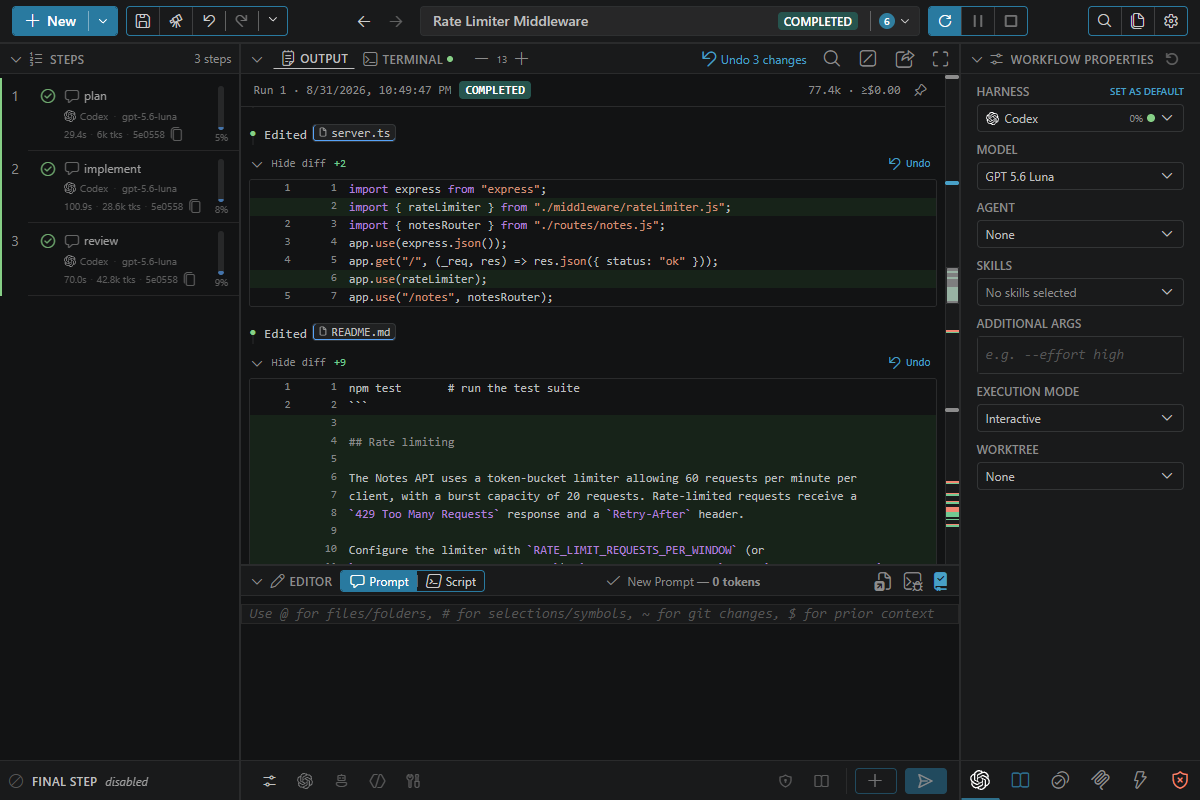
Task: Toggle fullscreen output view
Action: pos(940,59)
